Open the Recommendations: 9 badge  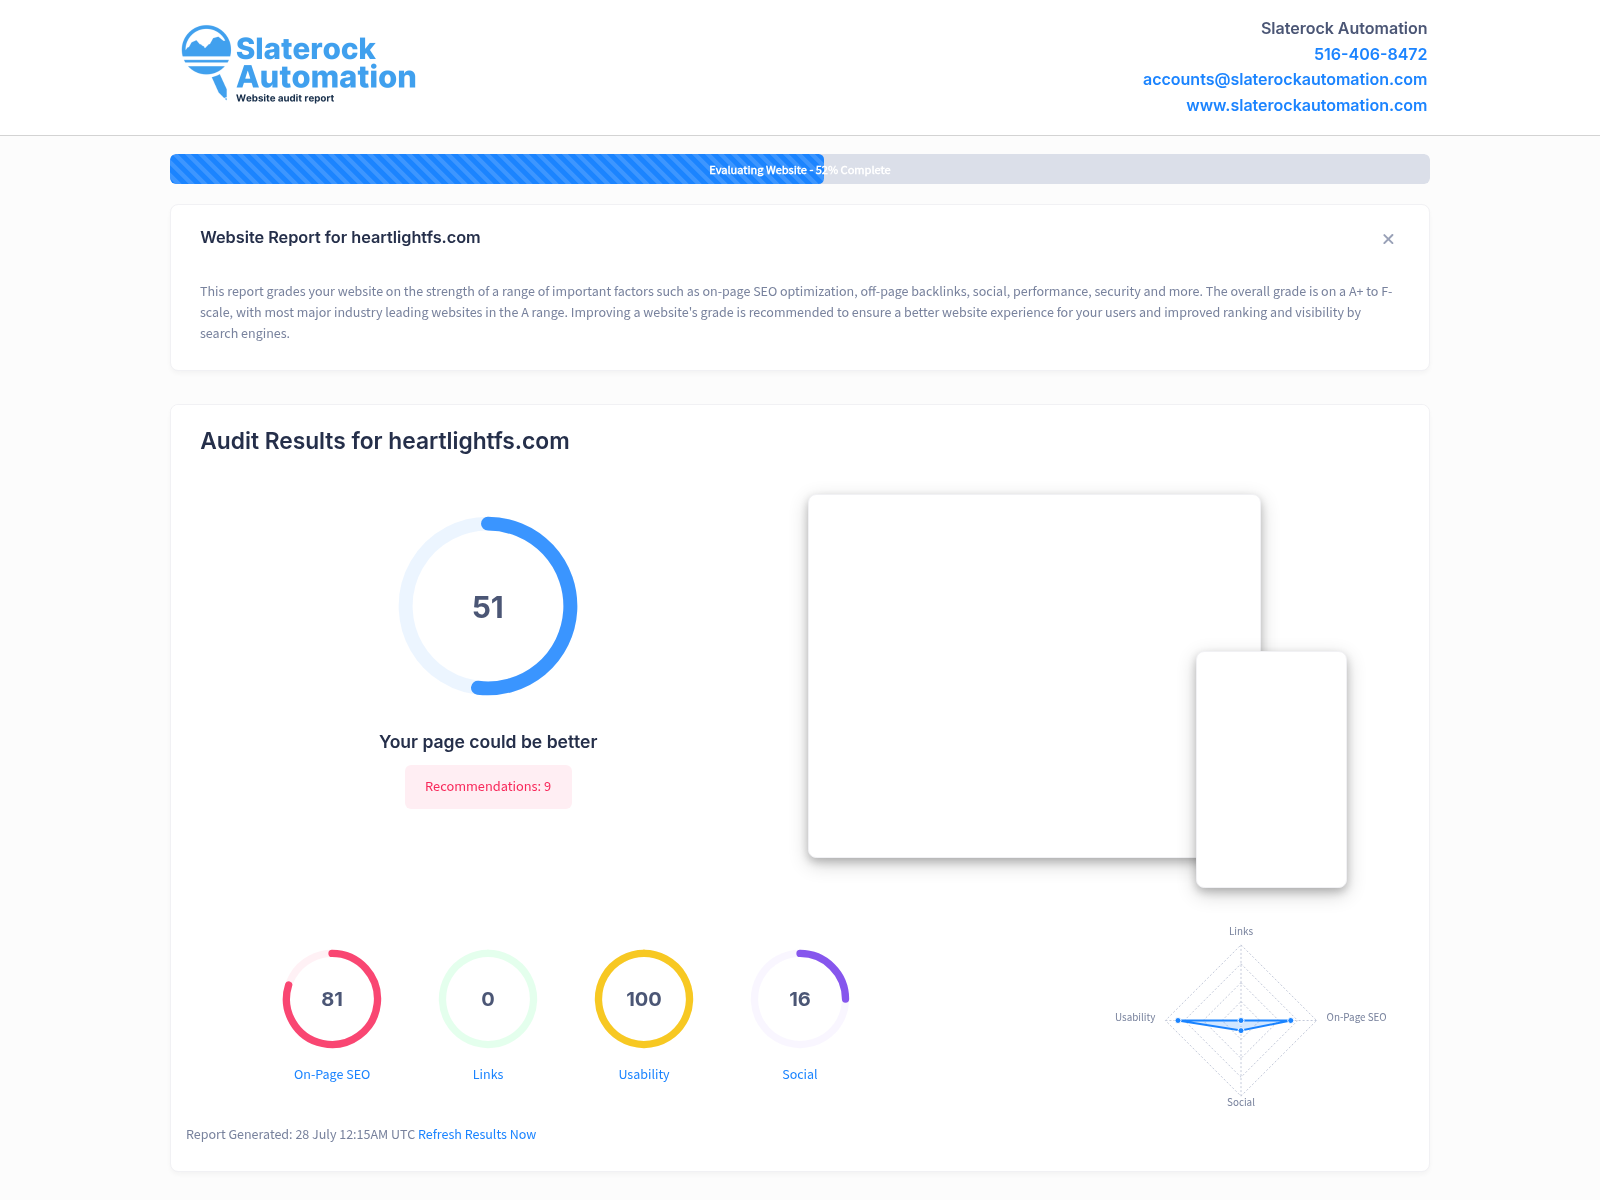pyautogui.click(x=488, y=787)
